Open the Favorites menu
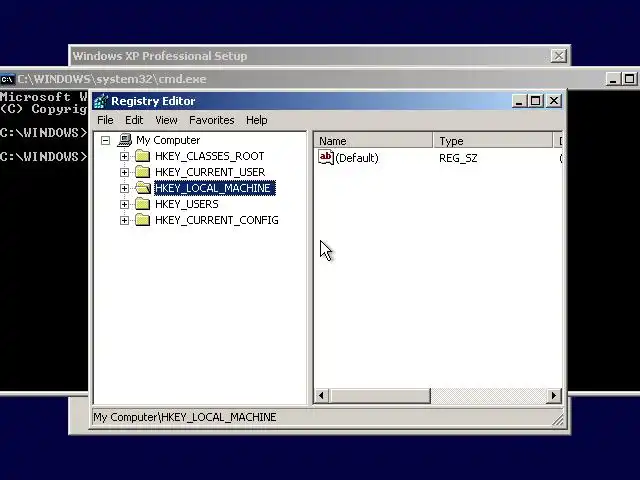 coord(211,120)
